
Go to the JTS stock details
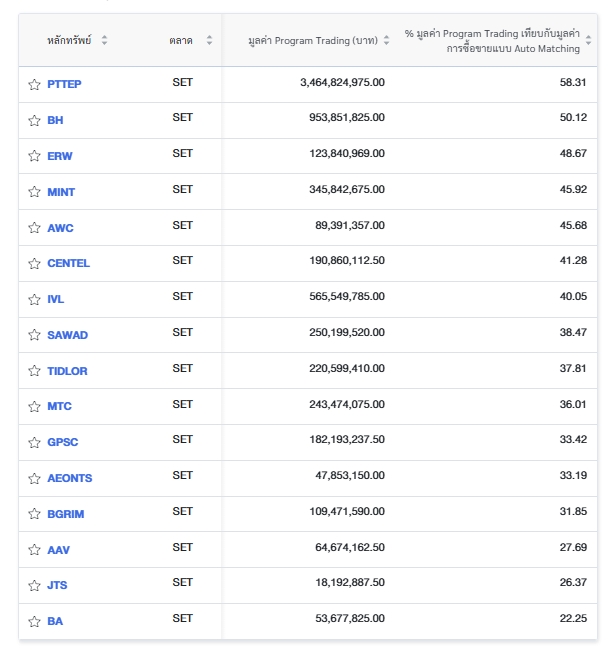pos(58,585)
